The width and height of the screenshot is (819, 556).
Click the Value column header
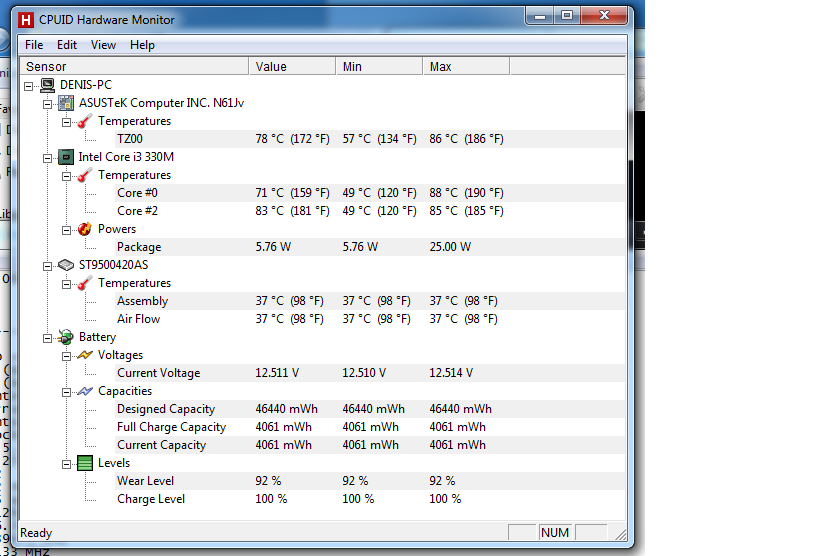292,66
